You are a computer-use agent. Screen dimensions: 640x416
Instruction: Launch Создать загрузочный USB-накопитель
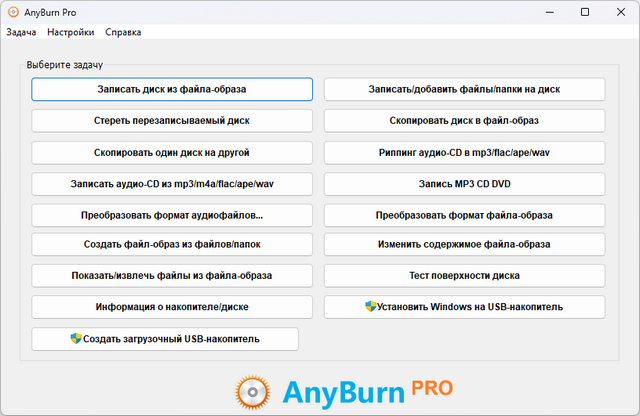165,339
